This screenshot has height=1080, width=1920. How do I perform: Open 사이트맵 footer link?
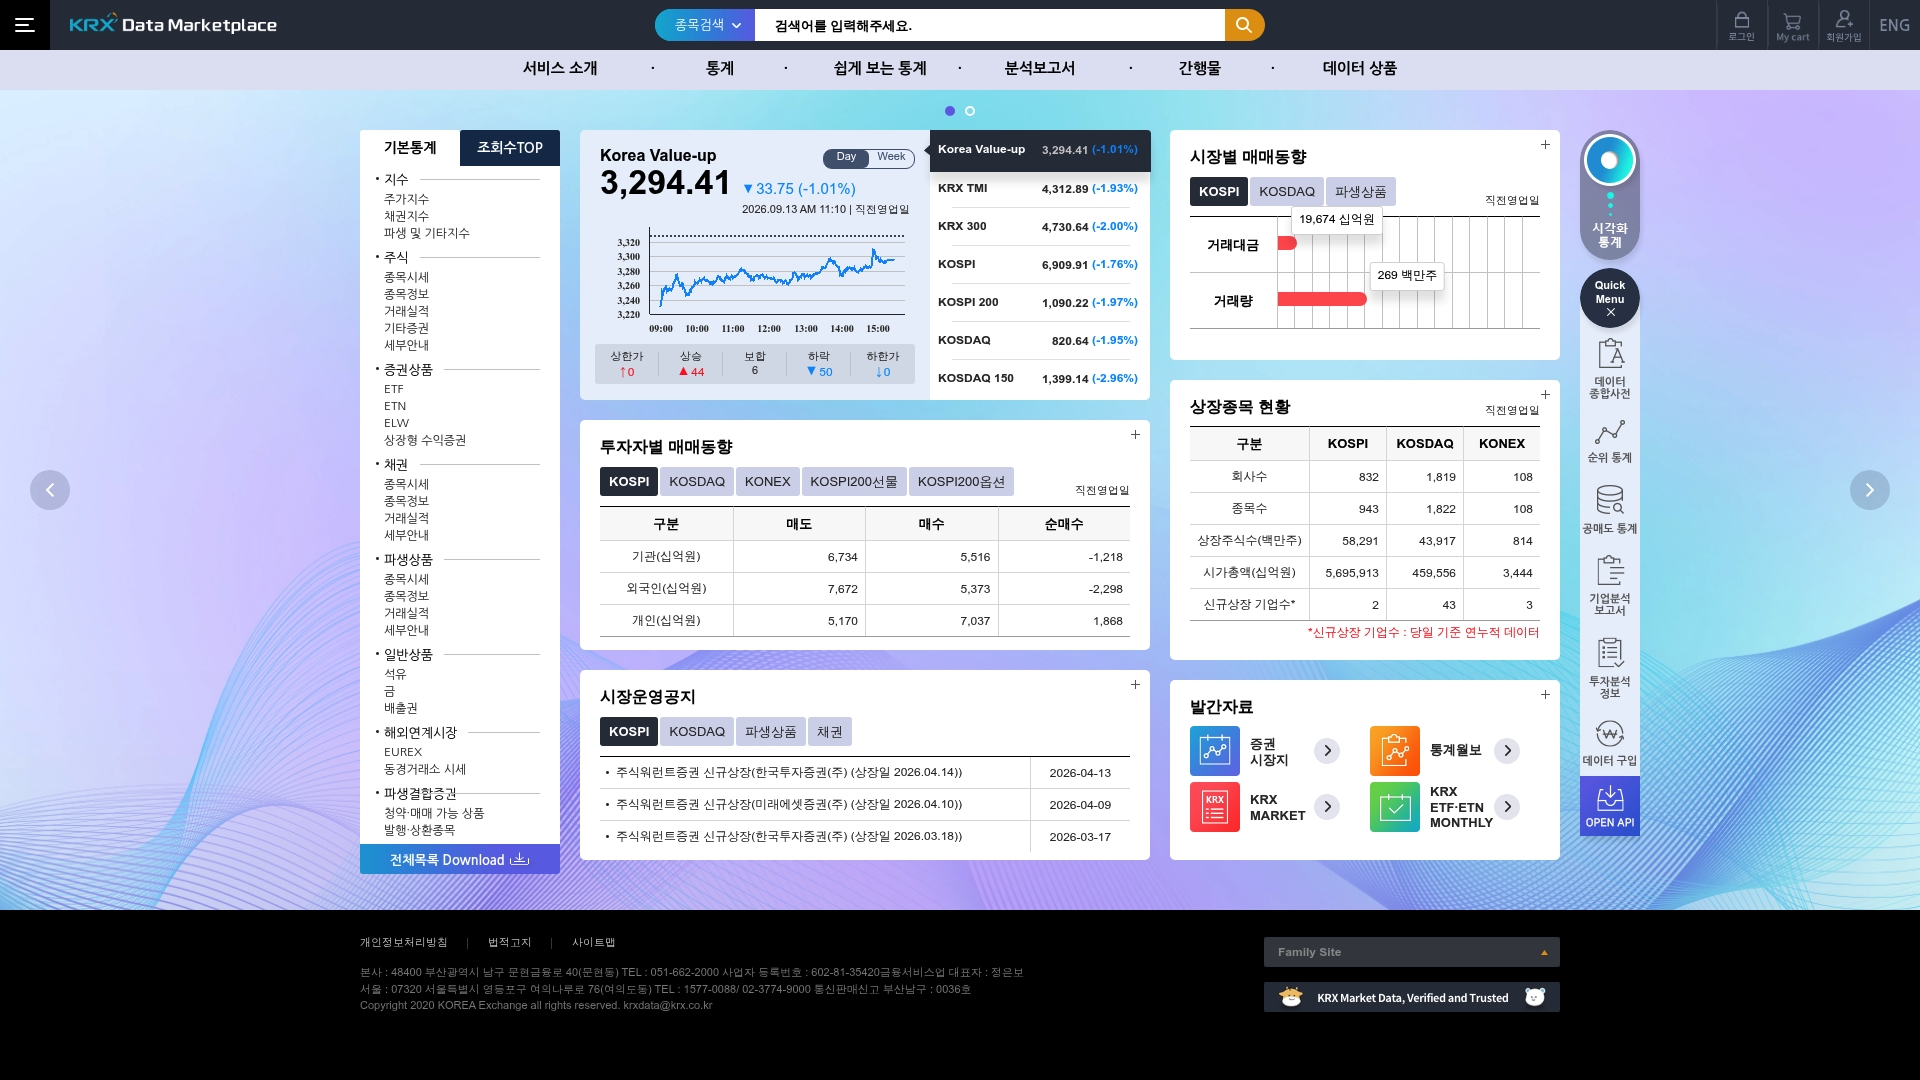[594, 943]
